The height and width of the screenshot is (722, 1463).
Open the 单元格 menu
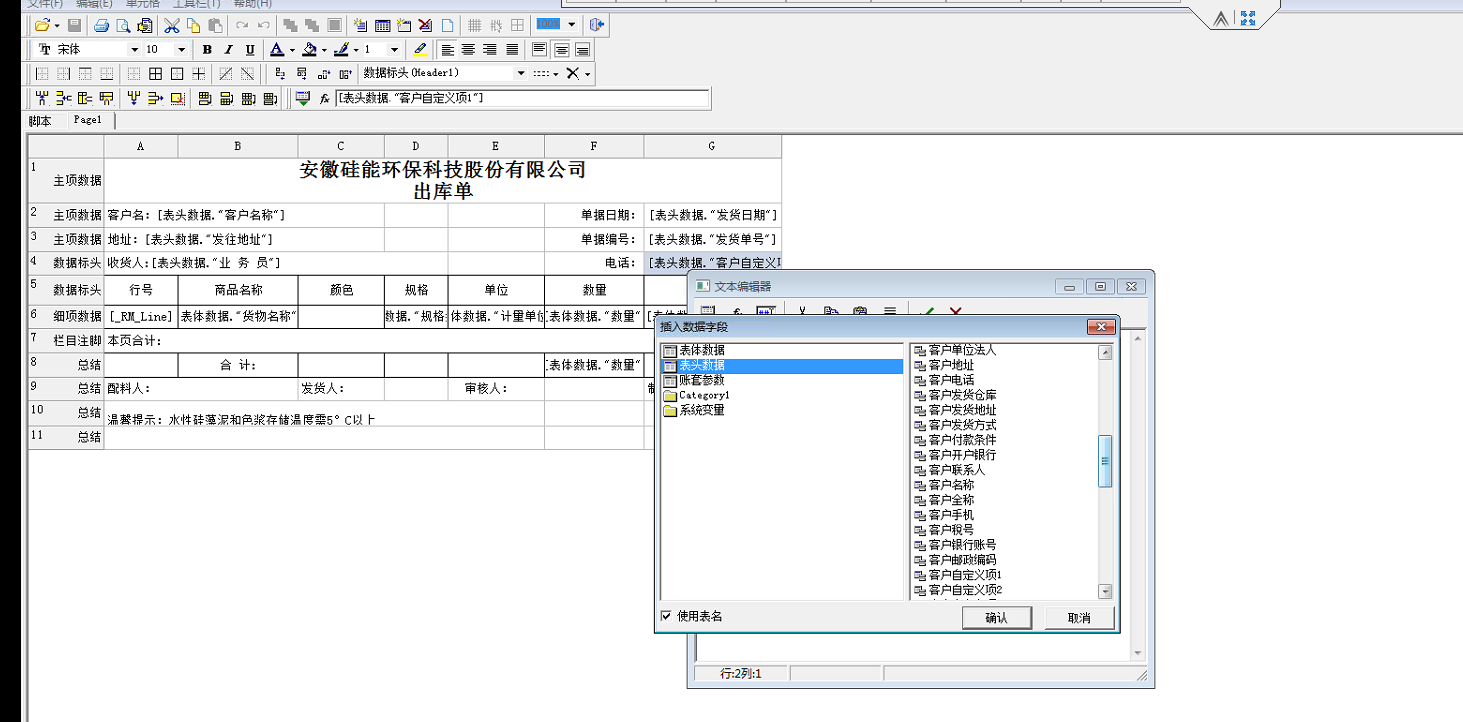pyautogui.click(x=142, y=4)
